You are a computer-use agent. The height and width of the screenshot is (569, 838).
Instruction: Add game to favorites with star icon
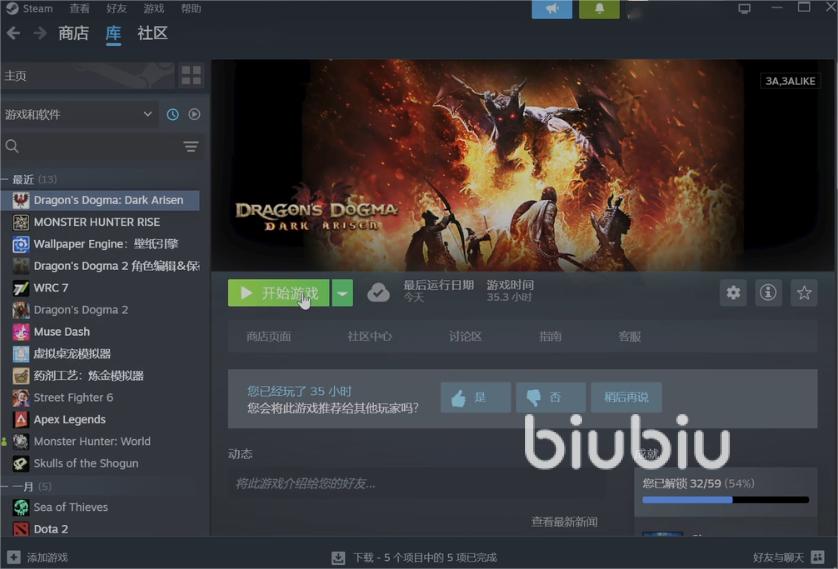pyautogui.click(x=804, y=293)
